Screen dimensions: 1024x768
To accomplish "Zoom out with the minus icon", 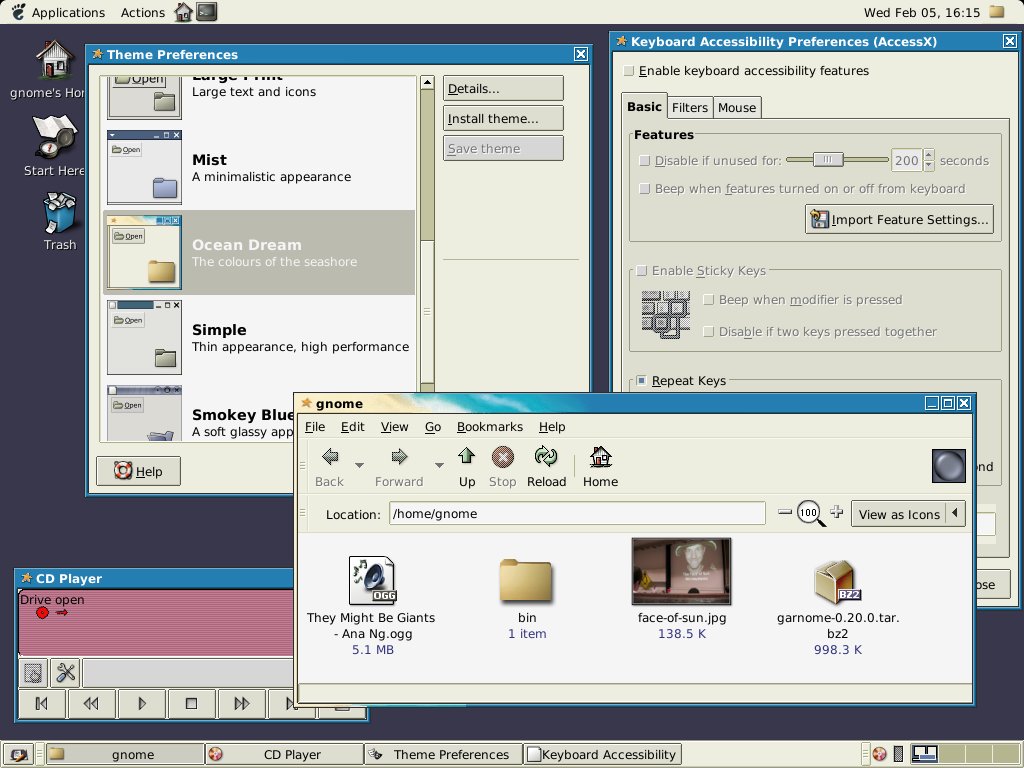I will point(785,513).
